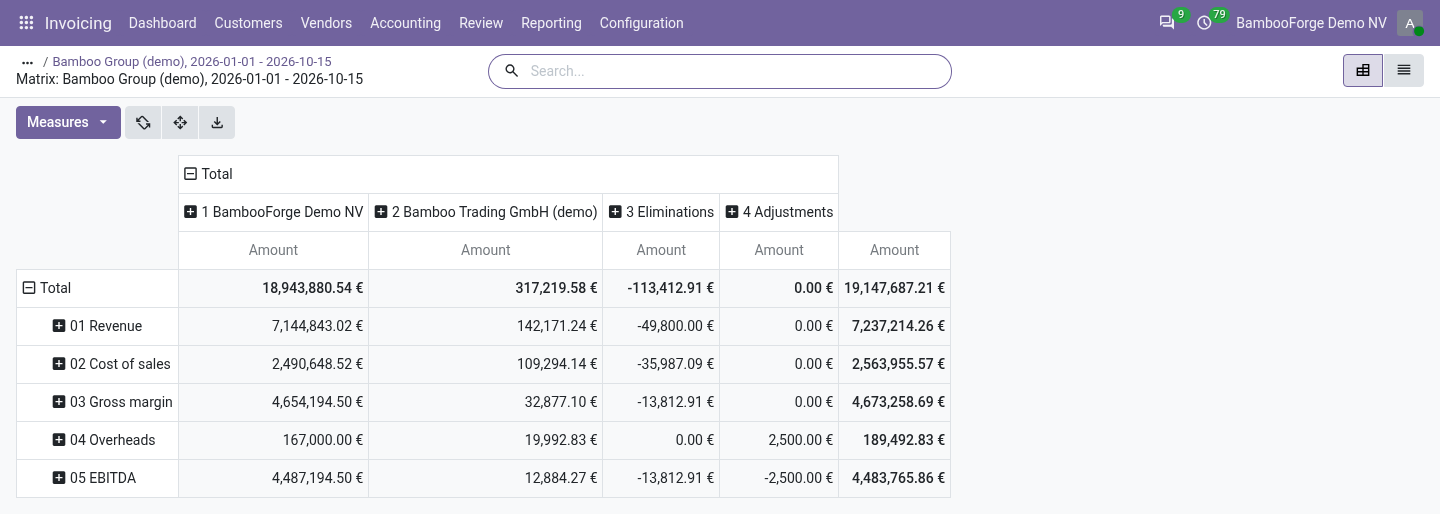Click the cell -113,412.91 €

661,288
